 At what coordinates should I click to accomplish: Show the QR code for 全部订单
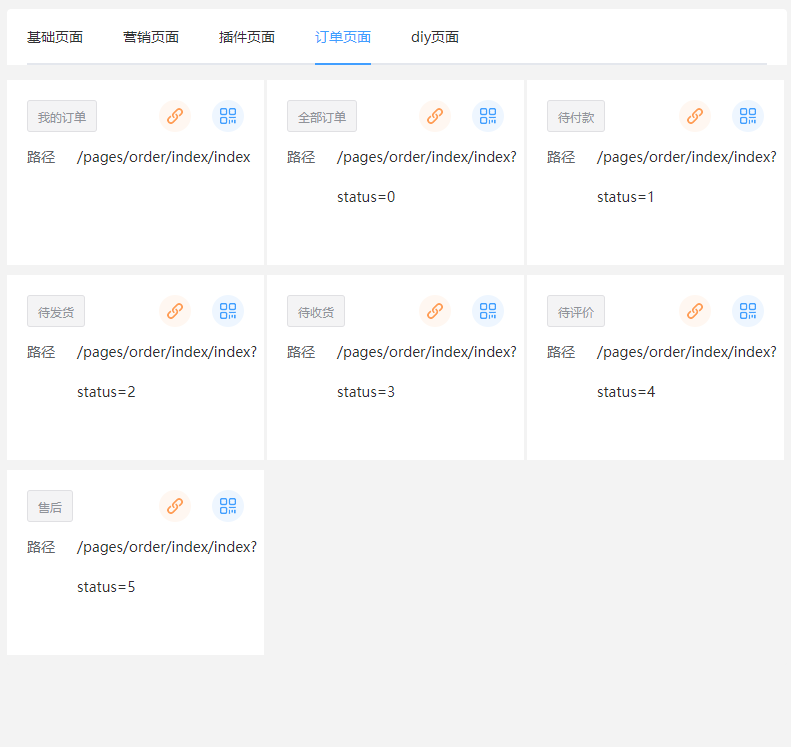pos(488,116)
